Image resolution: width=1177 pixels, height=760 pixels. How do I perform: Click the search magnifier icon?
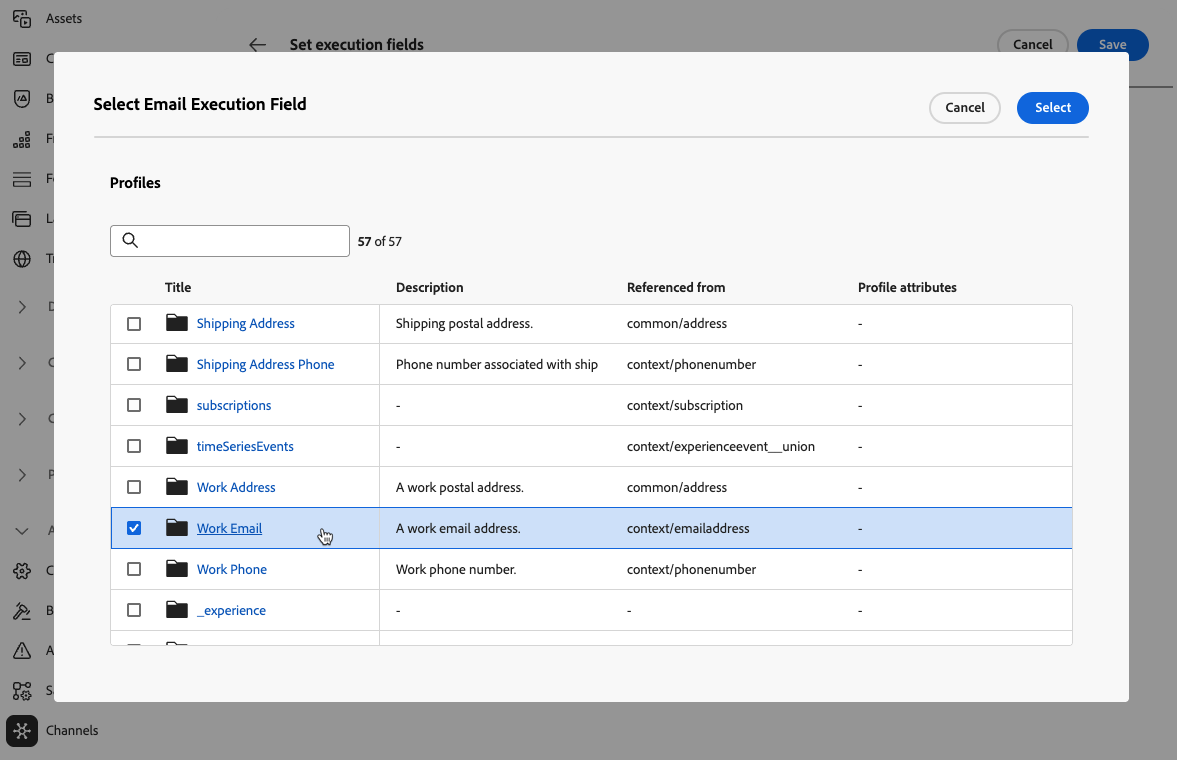pos(129,241)
